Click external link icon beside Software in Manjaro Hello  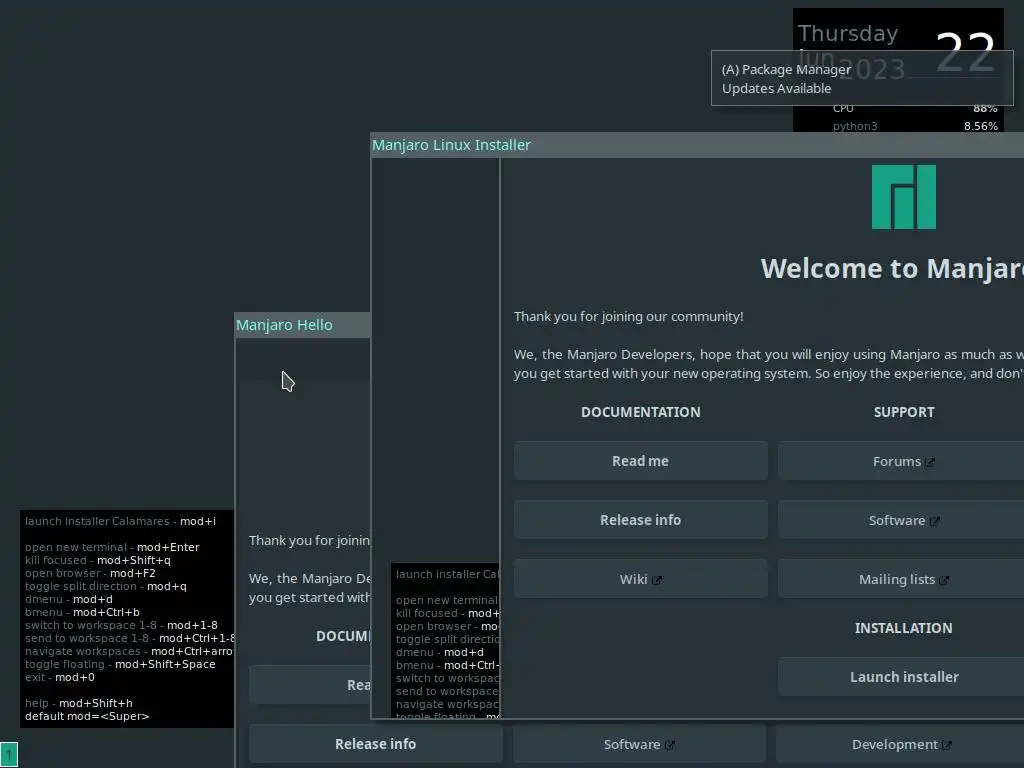coord(670,745)
